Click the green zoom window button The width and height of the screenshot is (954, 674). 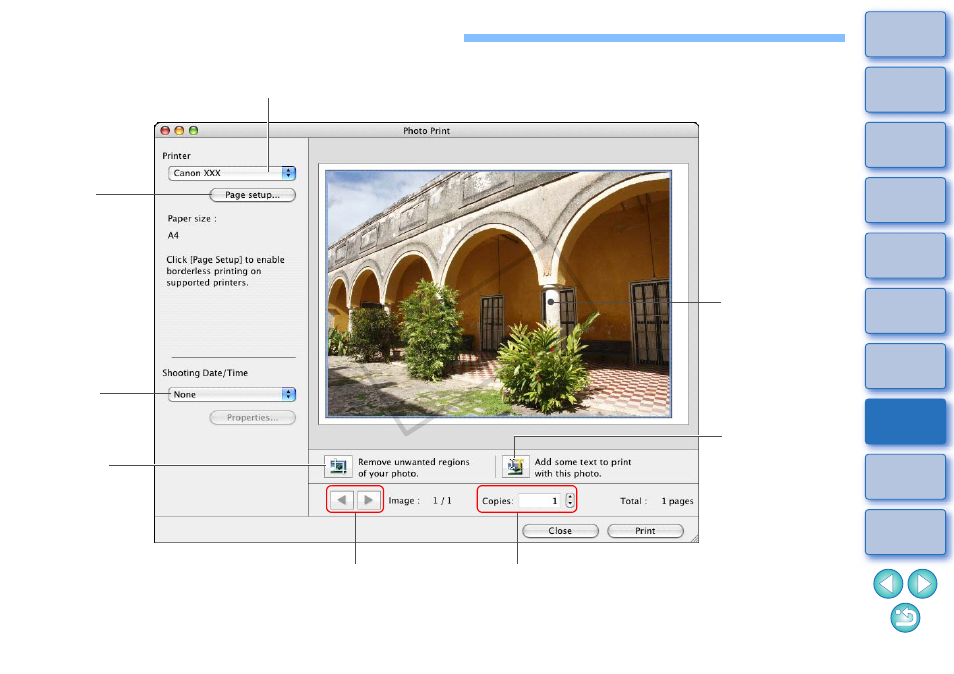tap(193, 130)
